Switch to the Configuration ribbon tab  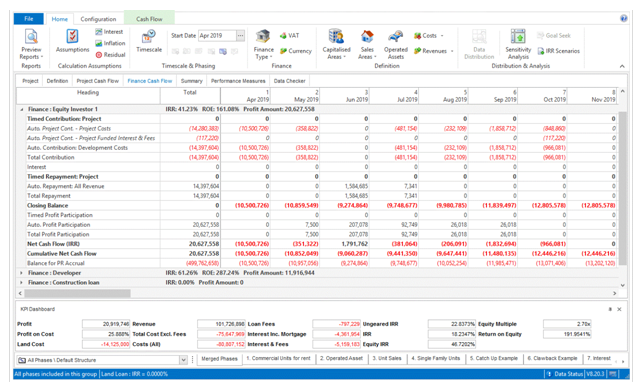coord(98,19)
